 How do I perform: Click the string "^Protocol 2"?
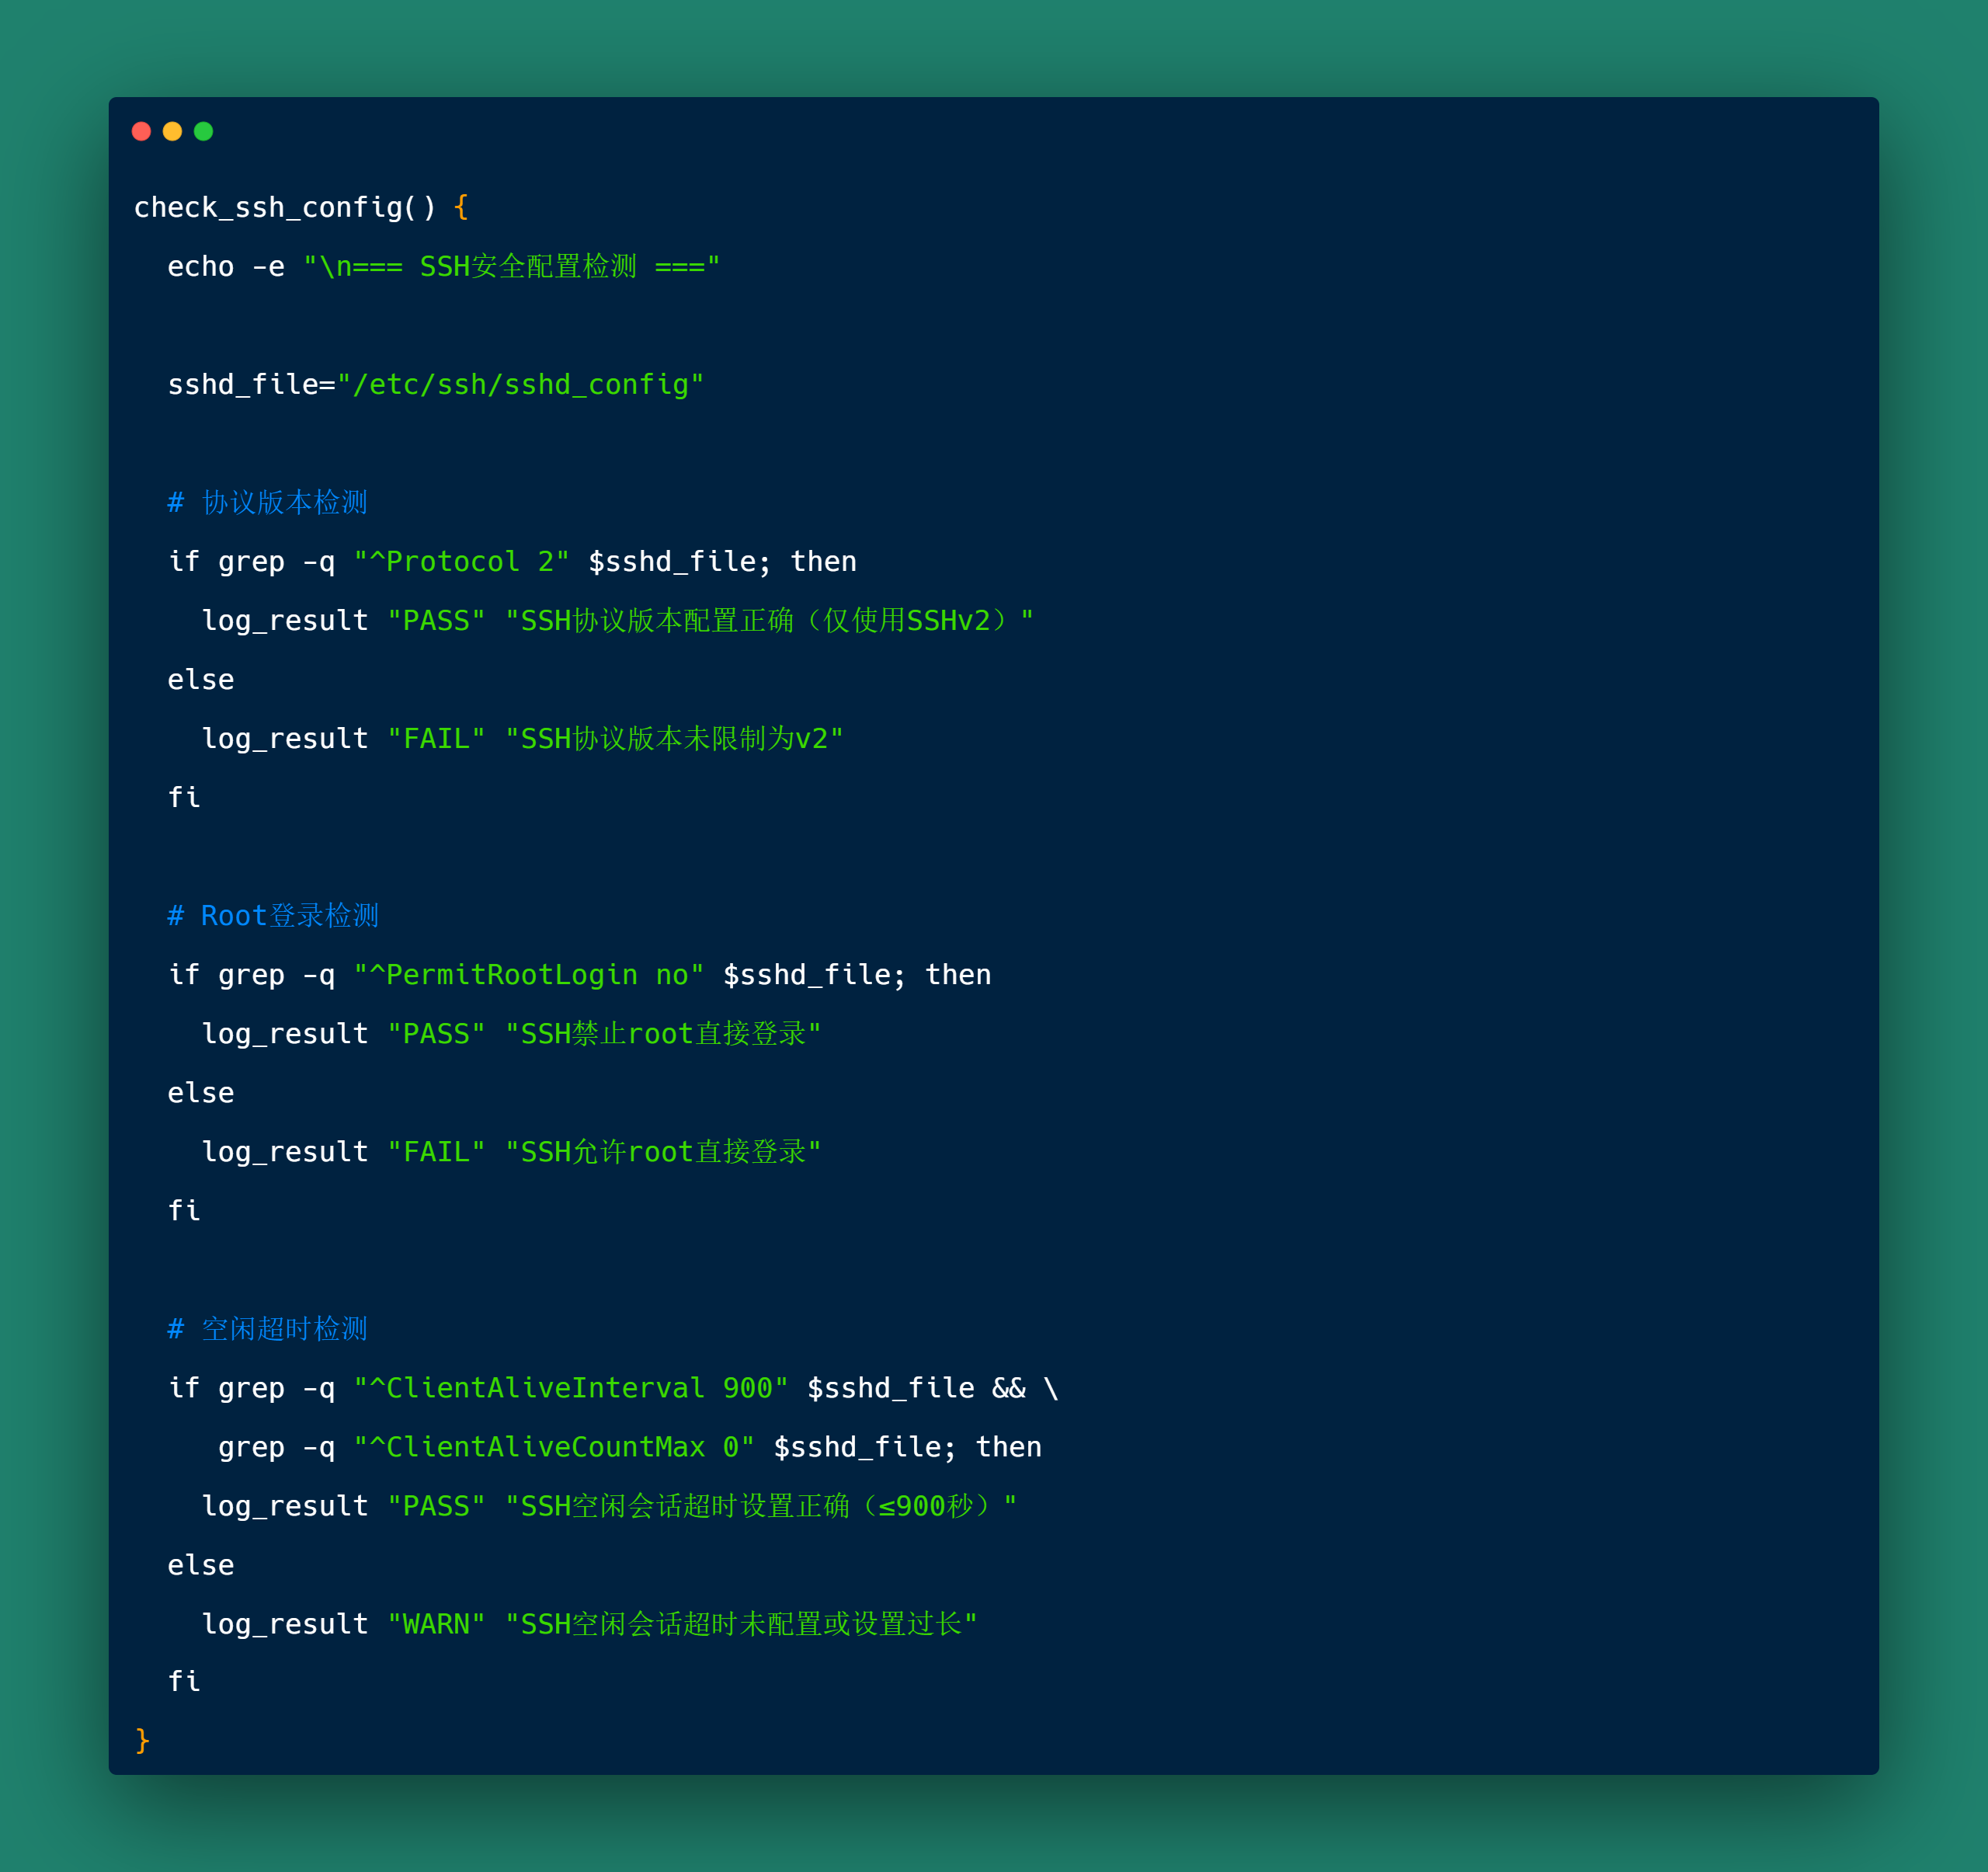tap(461, 561)
